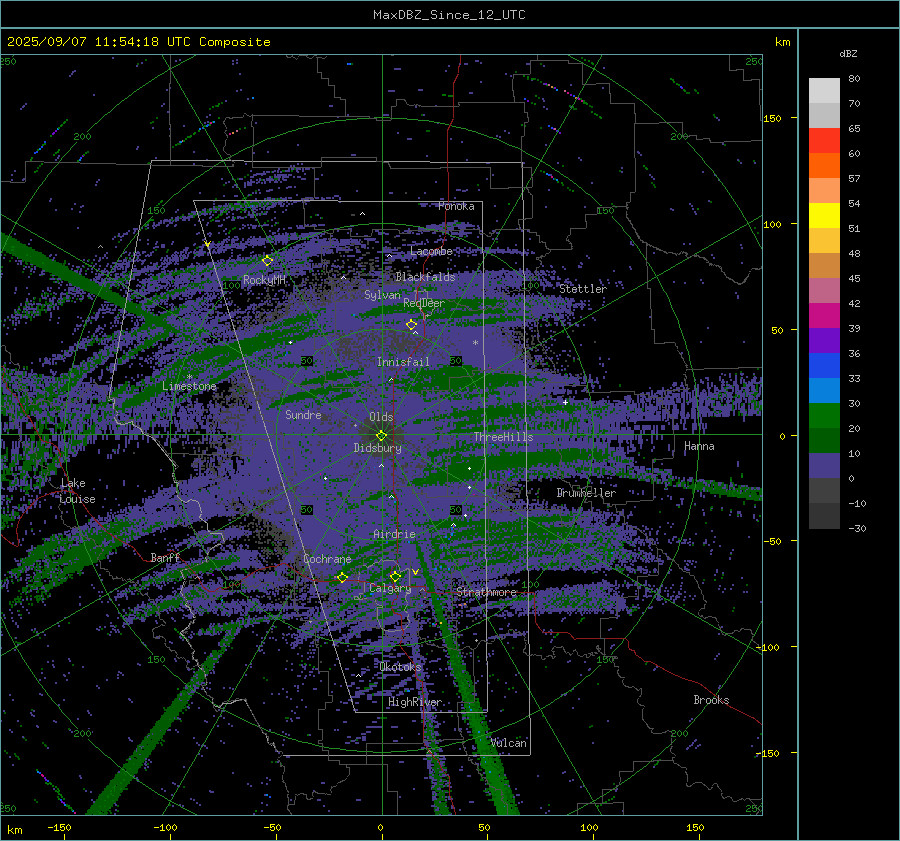The width and height of the screenshot is (900, 841).
Task: Select the amber 48–51 dBZ legend swatch
Action: (x=824, y=241)
